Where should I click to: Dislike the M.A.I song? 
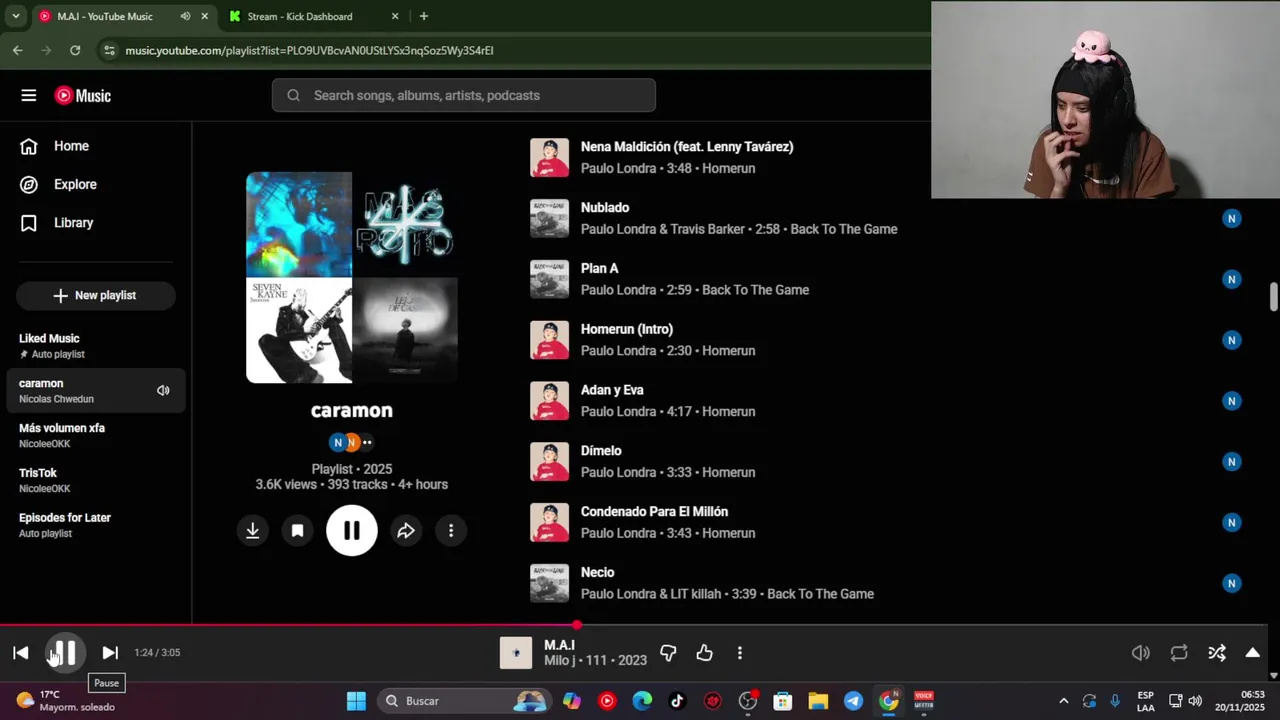click(668, 653)
